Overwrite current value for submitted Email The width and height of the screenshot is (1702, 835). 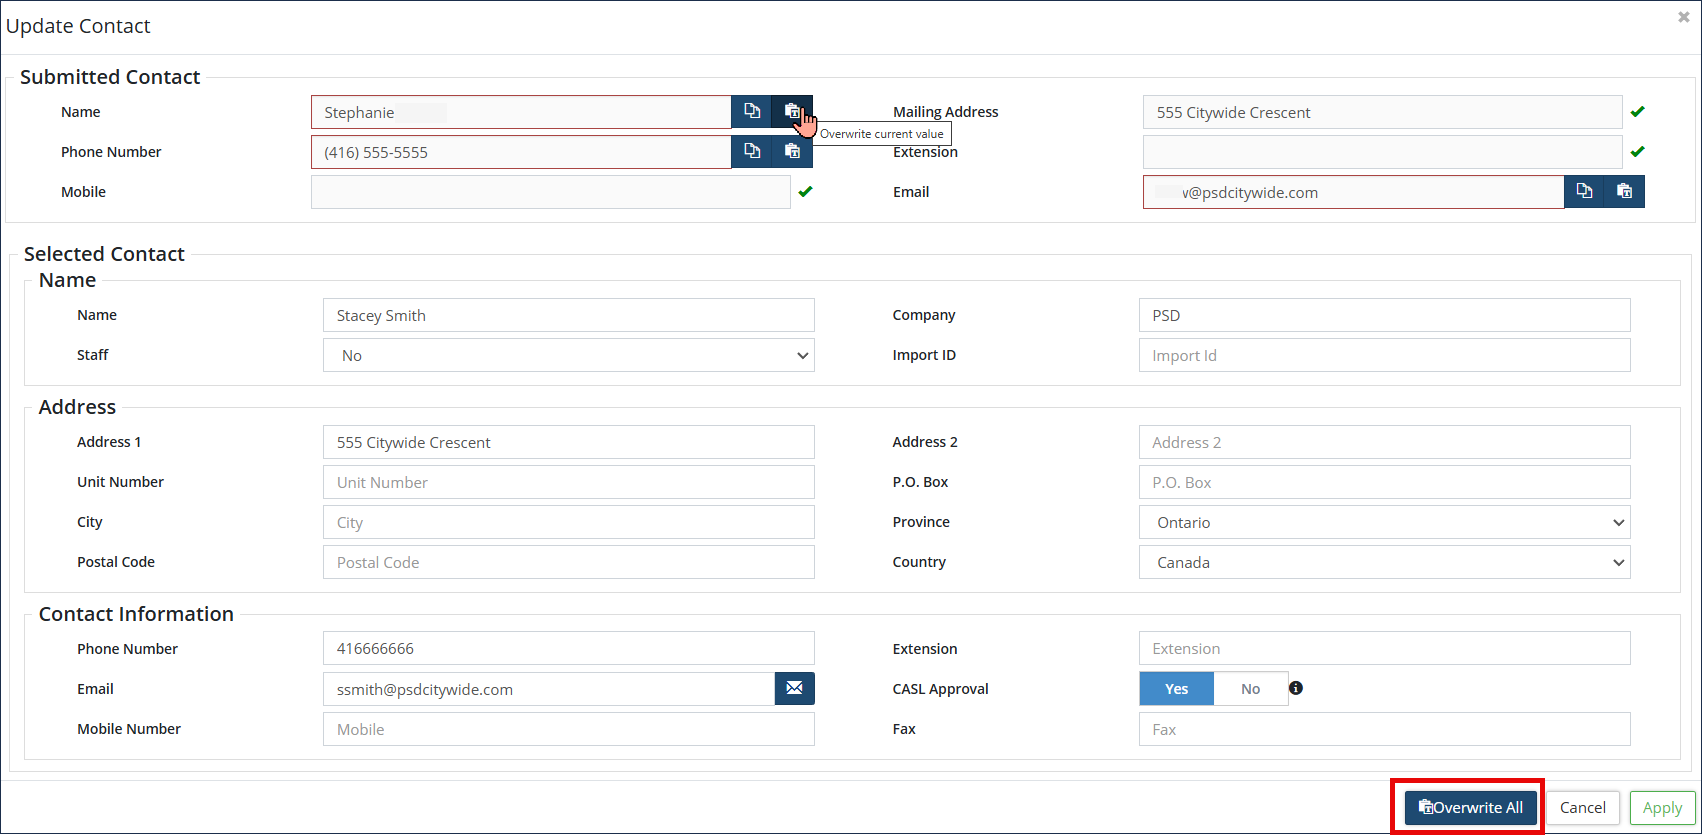1624,192
